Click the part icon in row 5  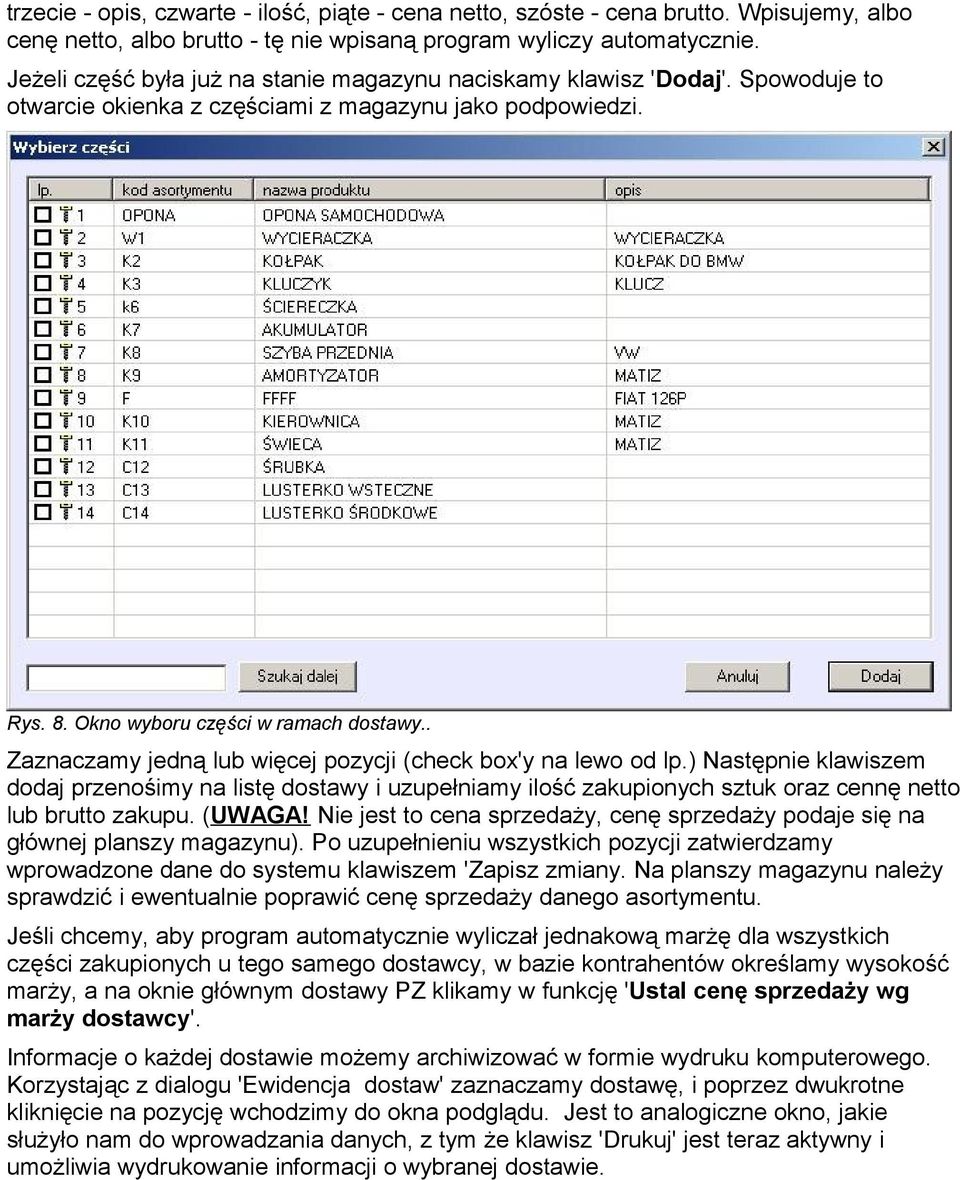click(x=66, y=306)
